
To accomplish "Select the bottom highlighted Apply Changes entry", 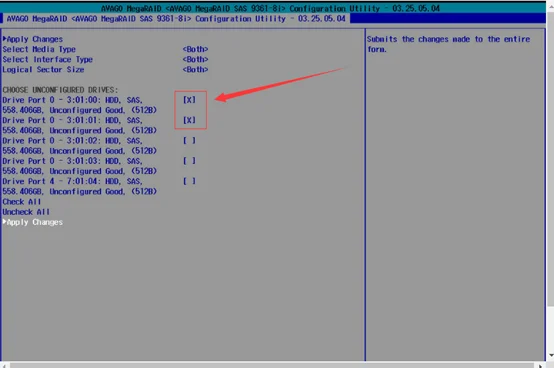I will point(33,222).
